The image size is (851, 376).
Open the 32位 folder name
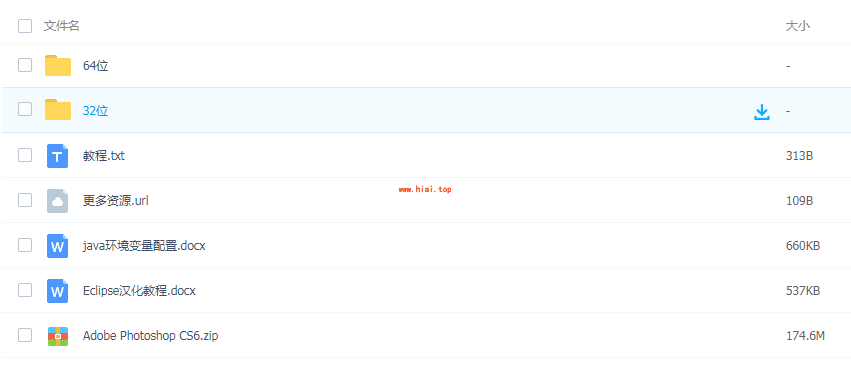pyautogui.click(x=96, y=111)
